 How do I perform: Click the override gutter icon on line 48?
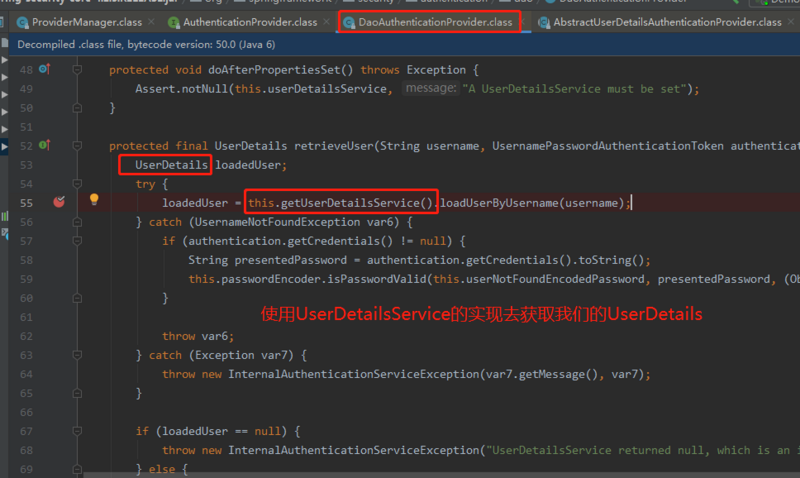tap(44, 69)
